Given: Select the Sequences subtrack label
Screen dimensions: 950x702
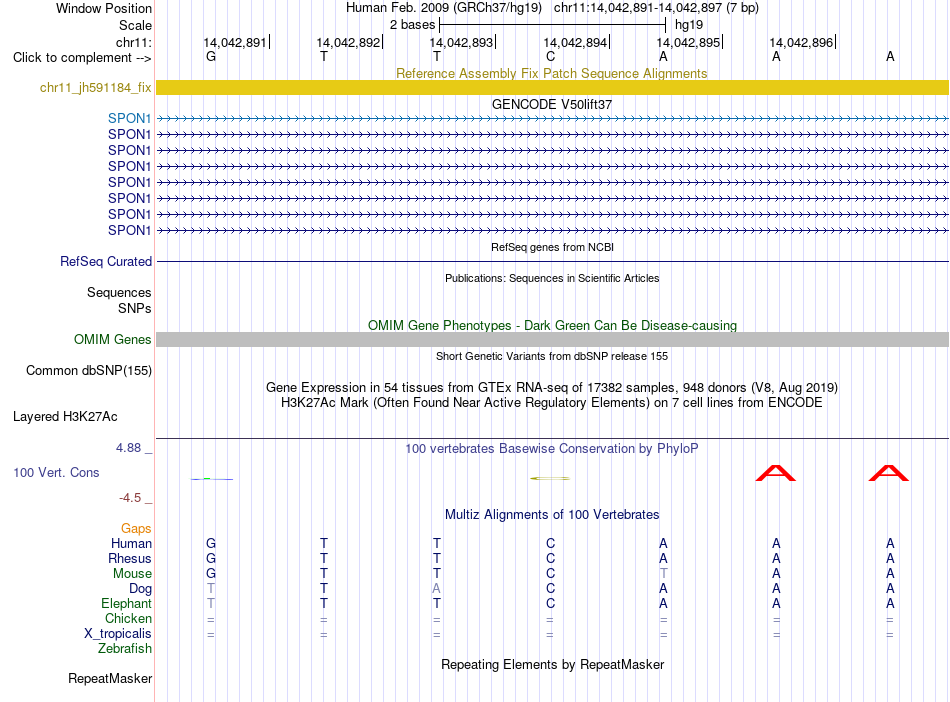Looking at the screenshot, I should point(119,293).
